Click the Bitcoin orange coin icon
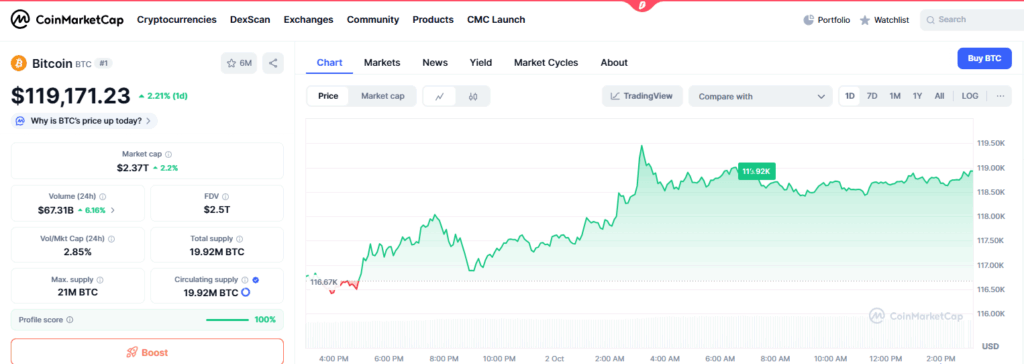 point(18,63)
